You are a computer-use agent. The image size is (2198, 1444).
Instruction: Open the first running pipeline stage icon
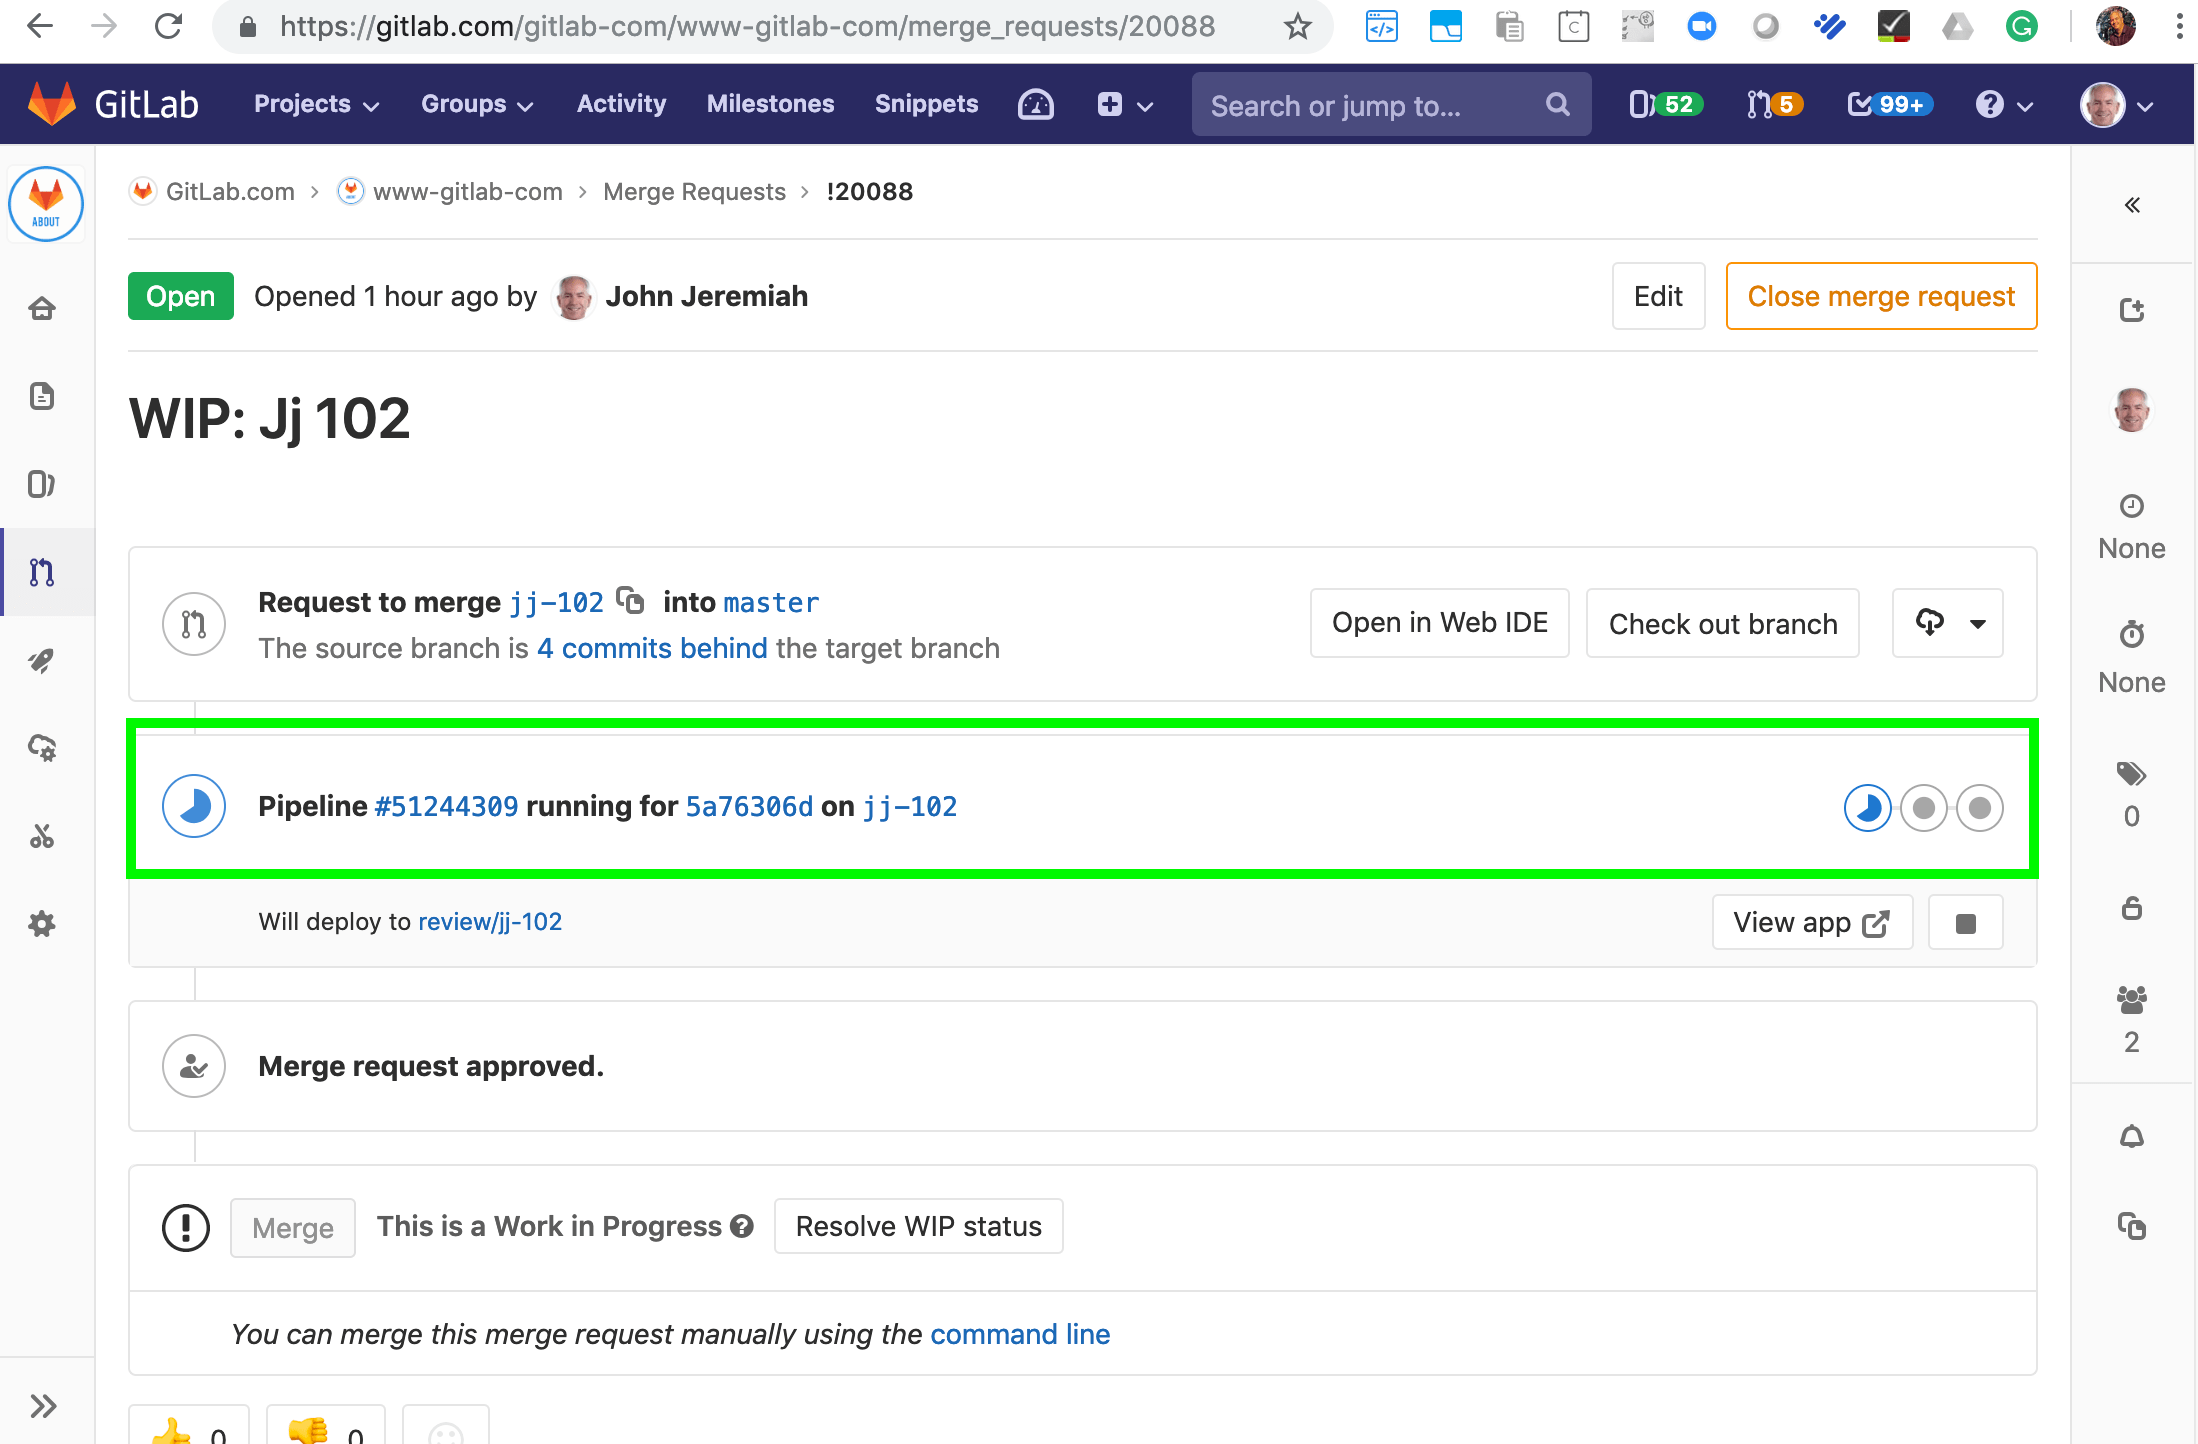[1867, 808]
